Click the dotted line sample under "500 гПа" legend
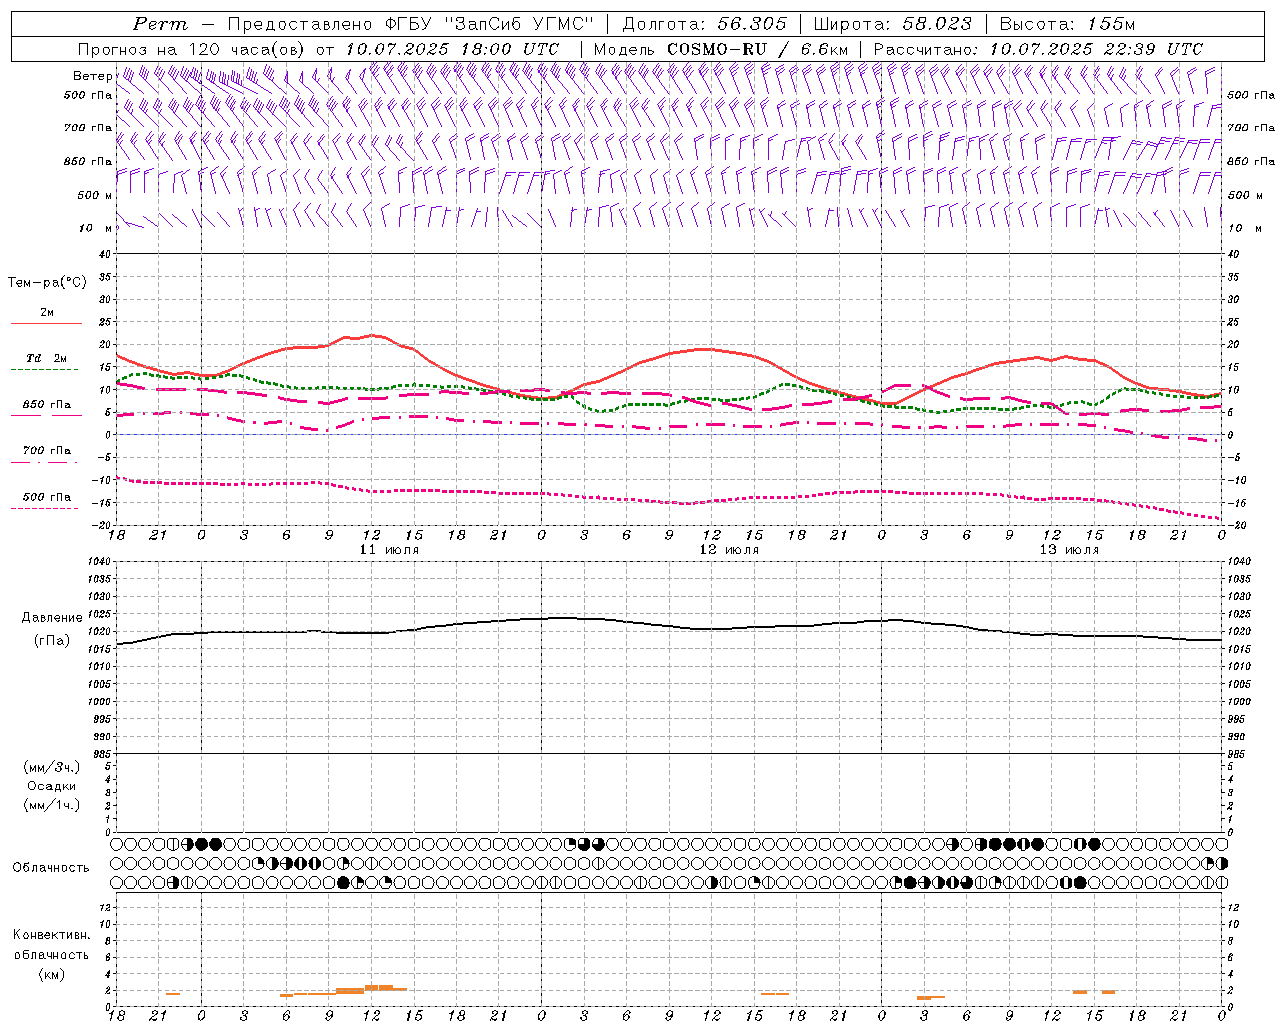The image size is (1280, 1024). (44, 509)
